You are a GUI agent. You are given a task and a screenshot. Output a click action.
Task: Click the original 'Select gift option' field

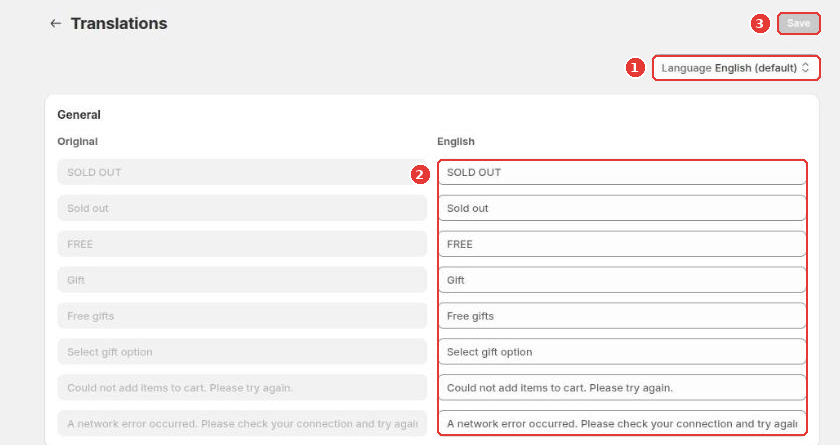point(242,352)
